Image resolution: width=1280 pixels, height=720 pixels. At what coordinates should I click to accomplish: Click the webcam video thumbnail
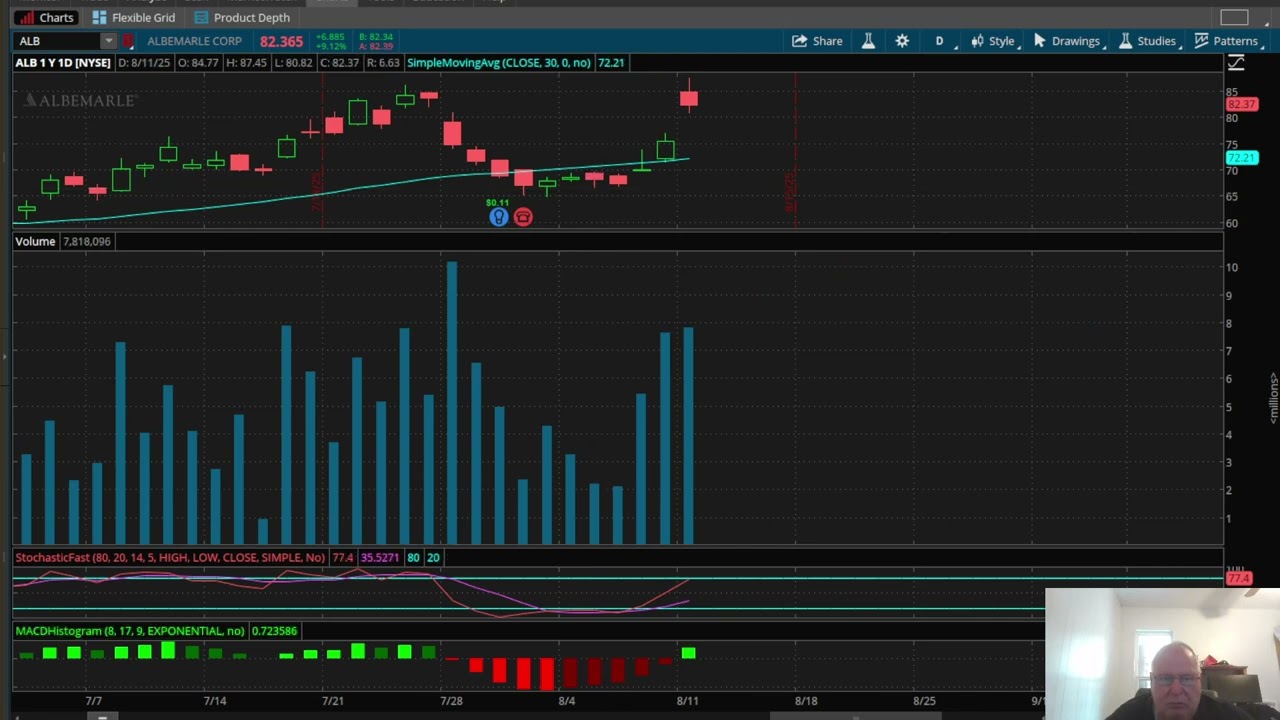pos(1162,654)
